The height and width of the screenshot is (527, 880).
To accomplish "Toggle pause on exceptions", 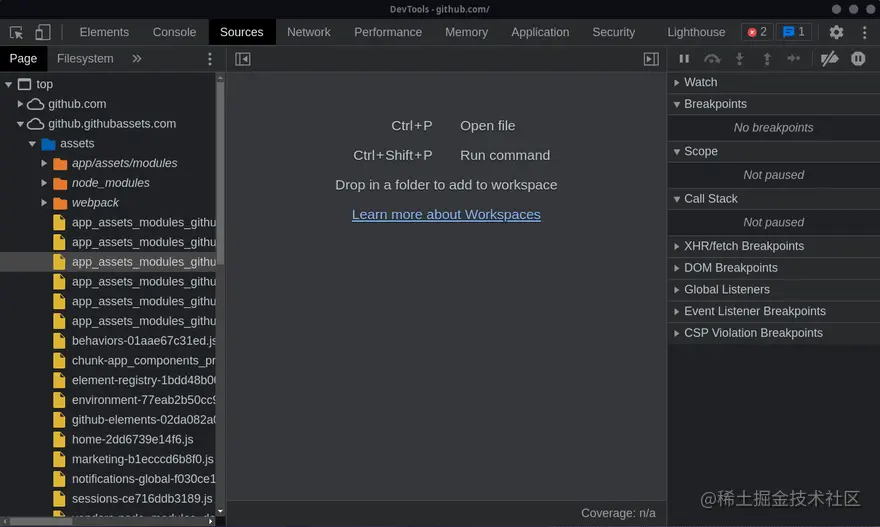I will pos(858,58).
